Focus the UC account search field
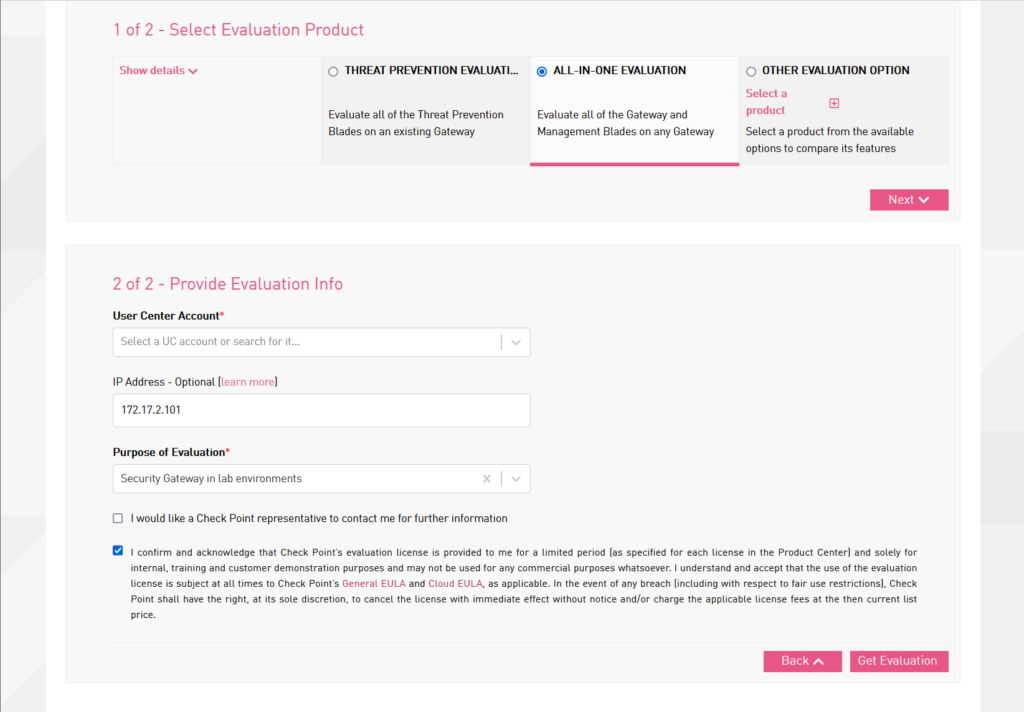This screenshot has width=1024, height=712. [306, 342]
